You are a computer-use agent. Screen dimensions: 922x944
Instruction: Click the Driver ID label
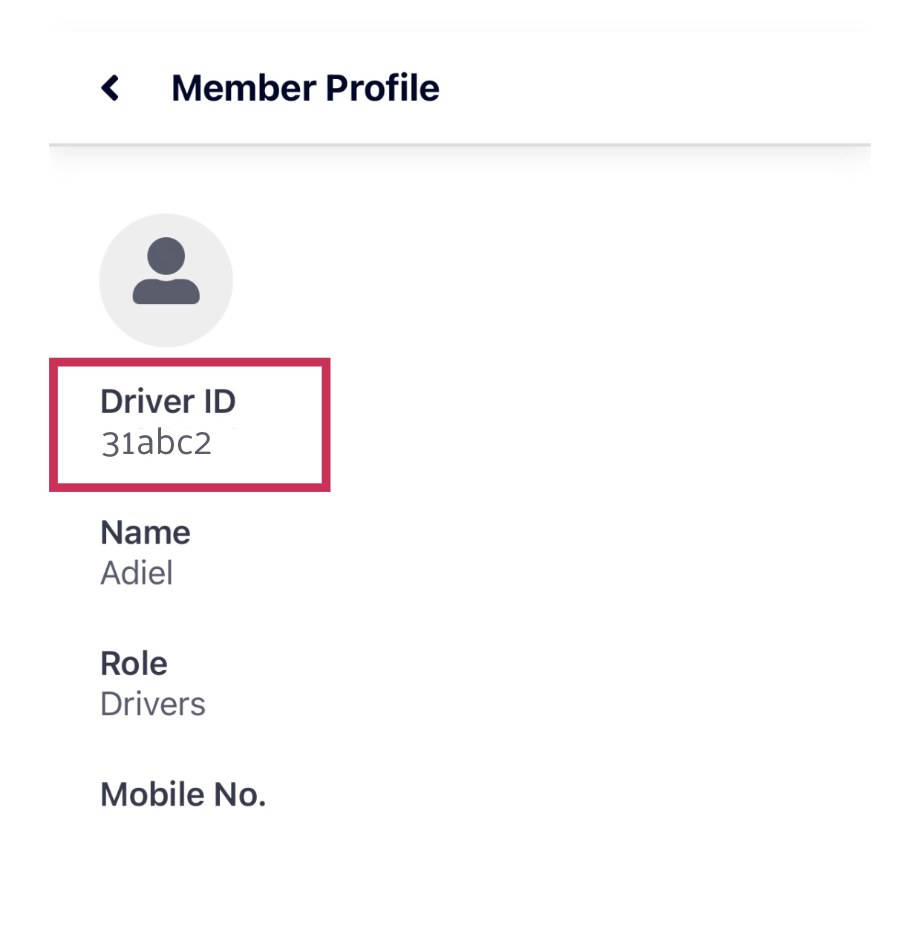[168, 401]
